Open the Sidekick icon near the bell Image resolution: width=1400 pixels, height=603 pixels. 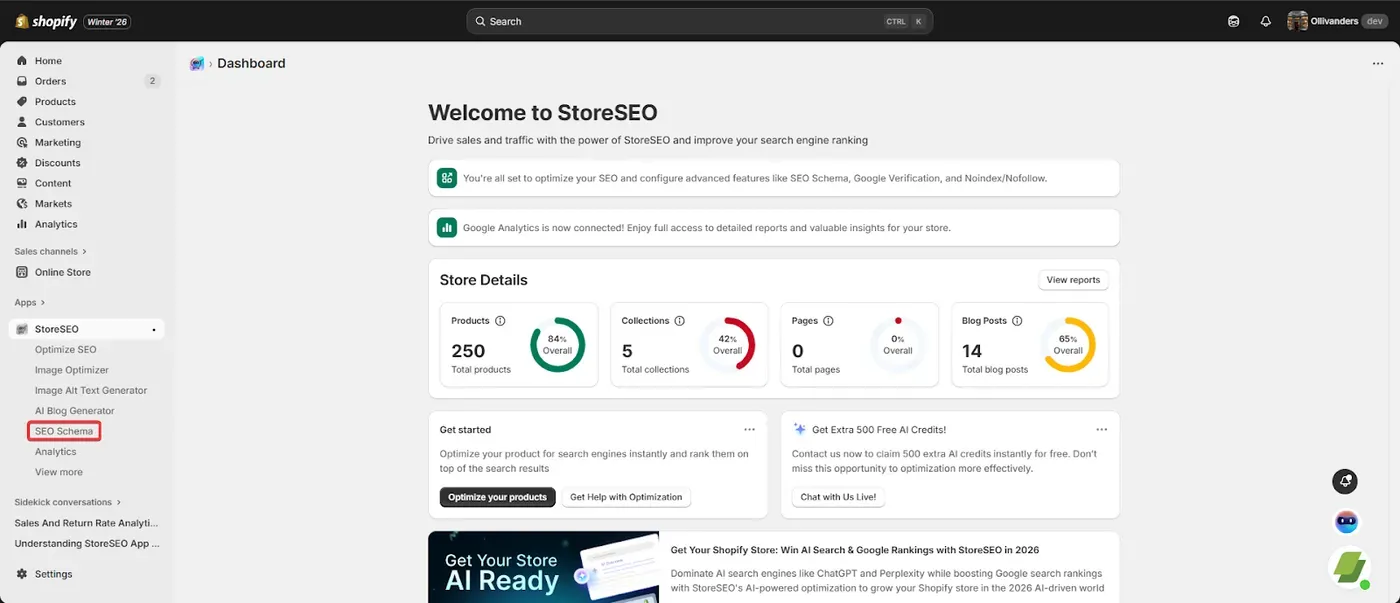click(x=1234, y=21)
